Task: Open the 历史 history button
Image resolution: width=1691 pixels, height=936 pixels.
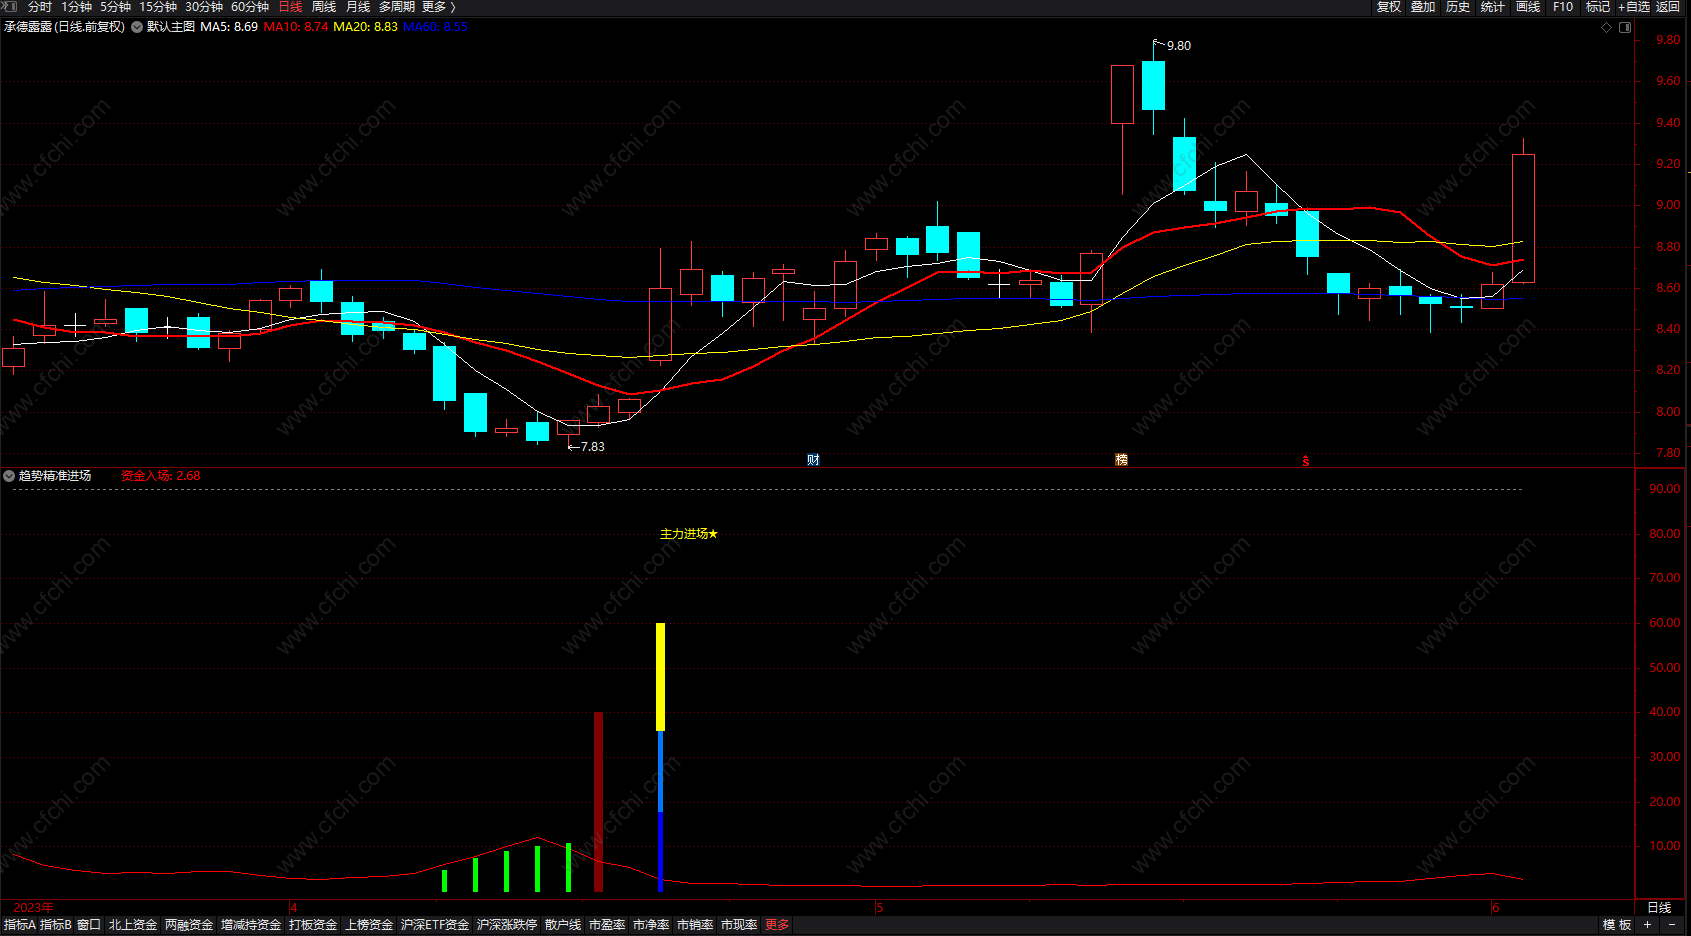Action: pyautogui.click(x=1458, y=7)
